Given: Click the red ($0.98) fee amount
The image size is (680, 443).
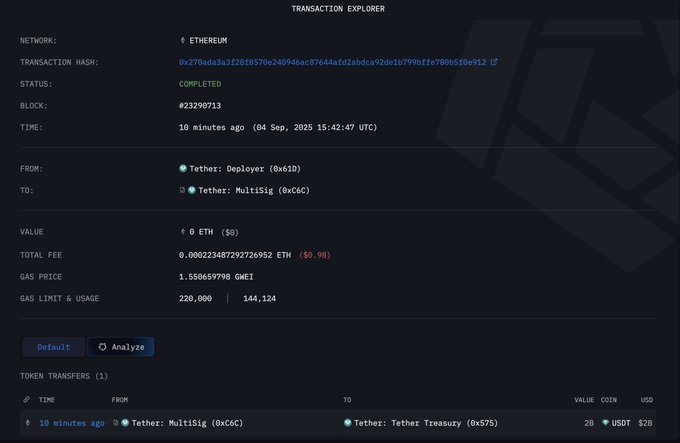Looking at the screenshot, I should pyautogui.click(x=315, y=255).
